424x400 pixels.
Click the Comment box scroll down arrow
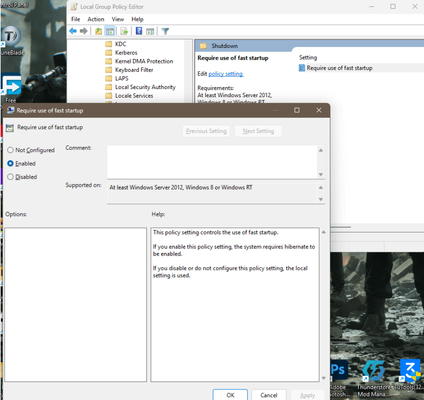click(x=321, y=174)
